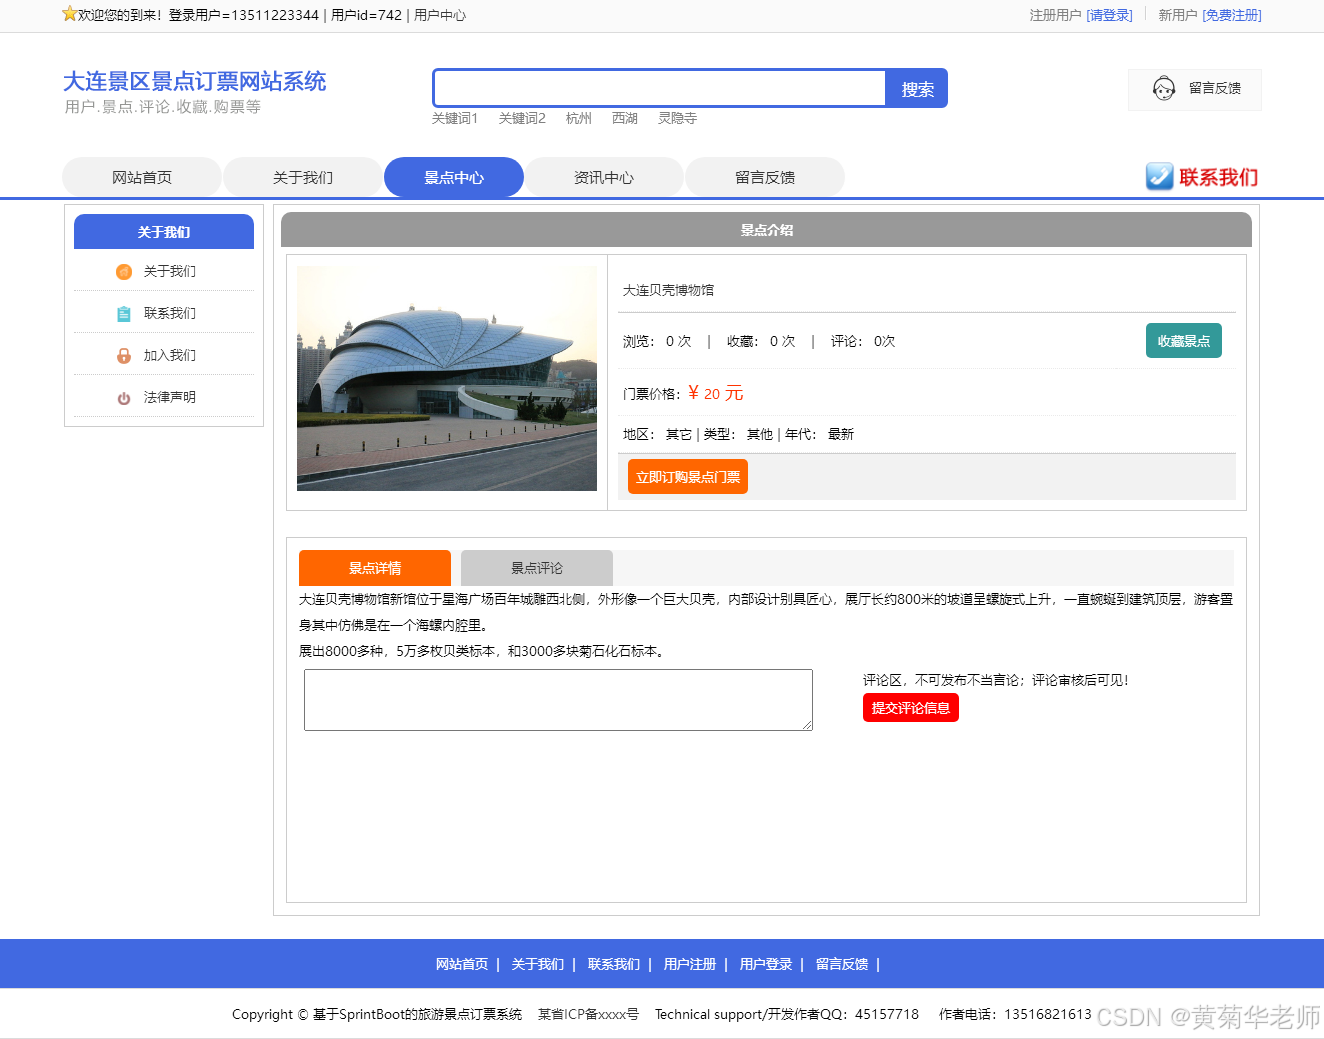1324x1039 pixels.
Task: Click search keyword 杭州
Action: click(x=579, y=118)
